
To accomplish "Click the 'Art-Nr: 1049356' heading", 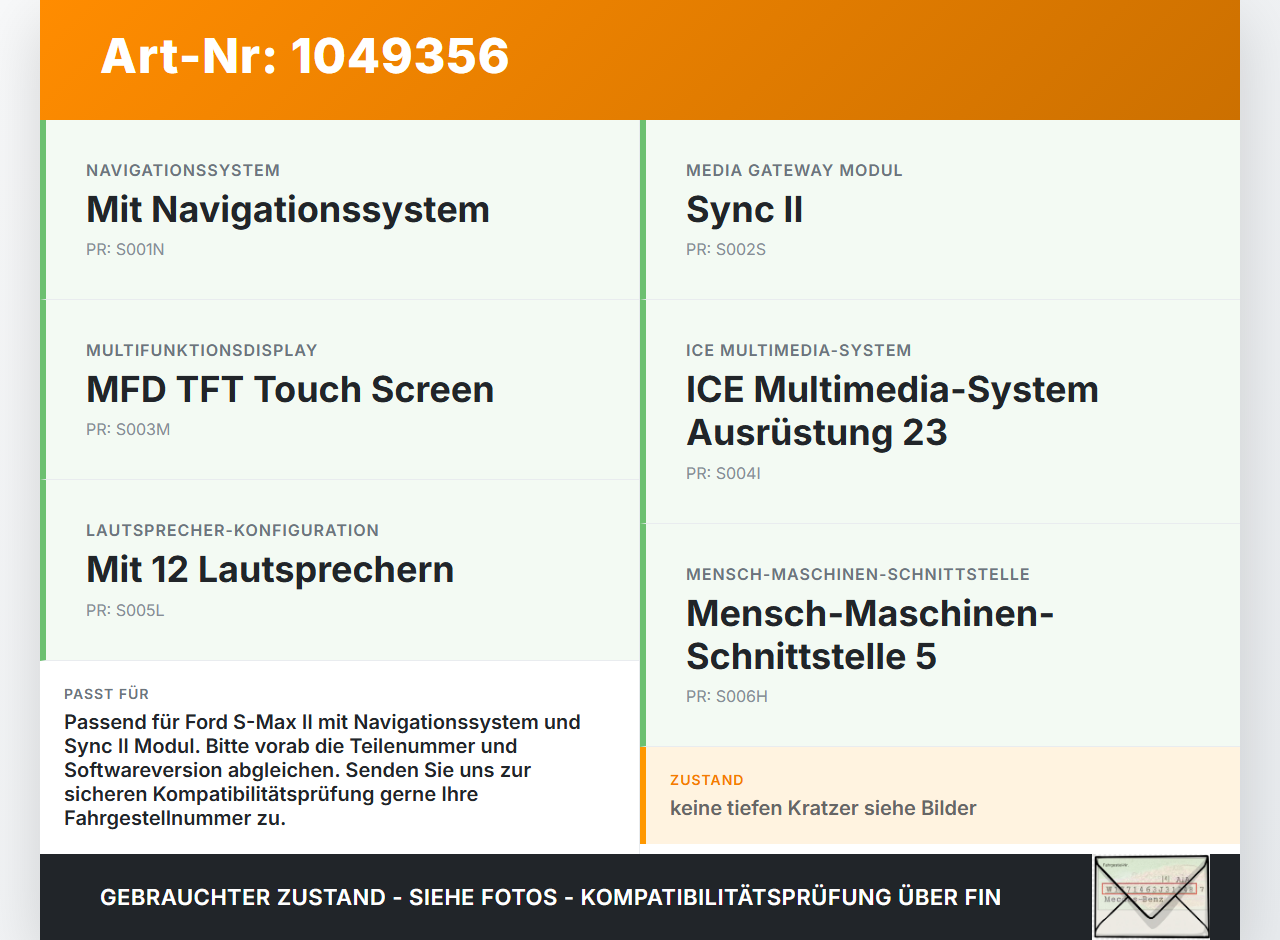I will [x=305, y=56].
